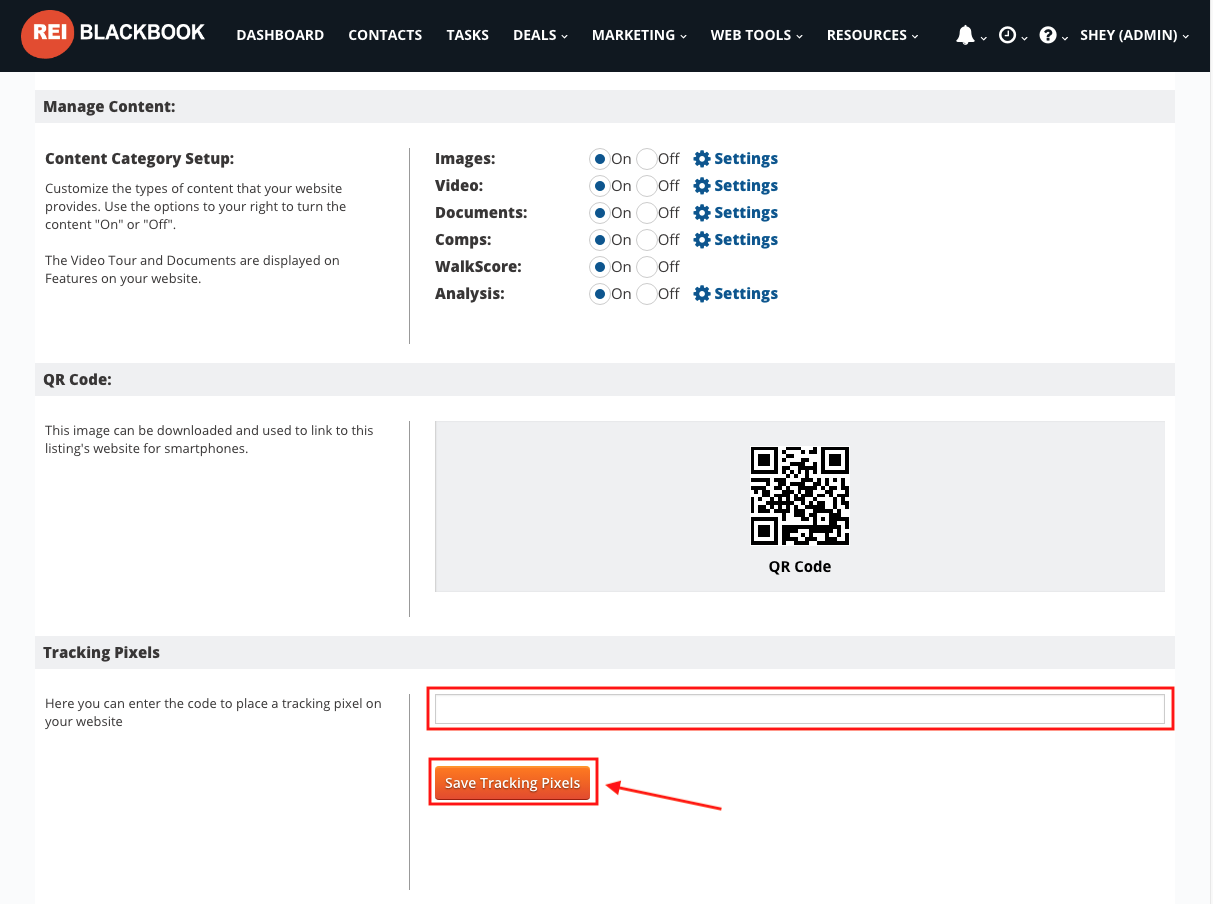Open Video Settings link
1213x904 pixels.
coord(746,186)
